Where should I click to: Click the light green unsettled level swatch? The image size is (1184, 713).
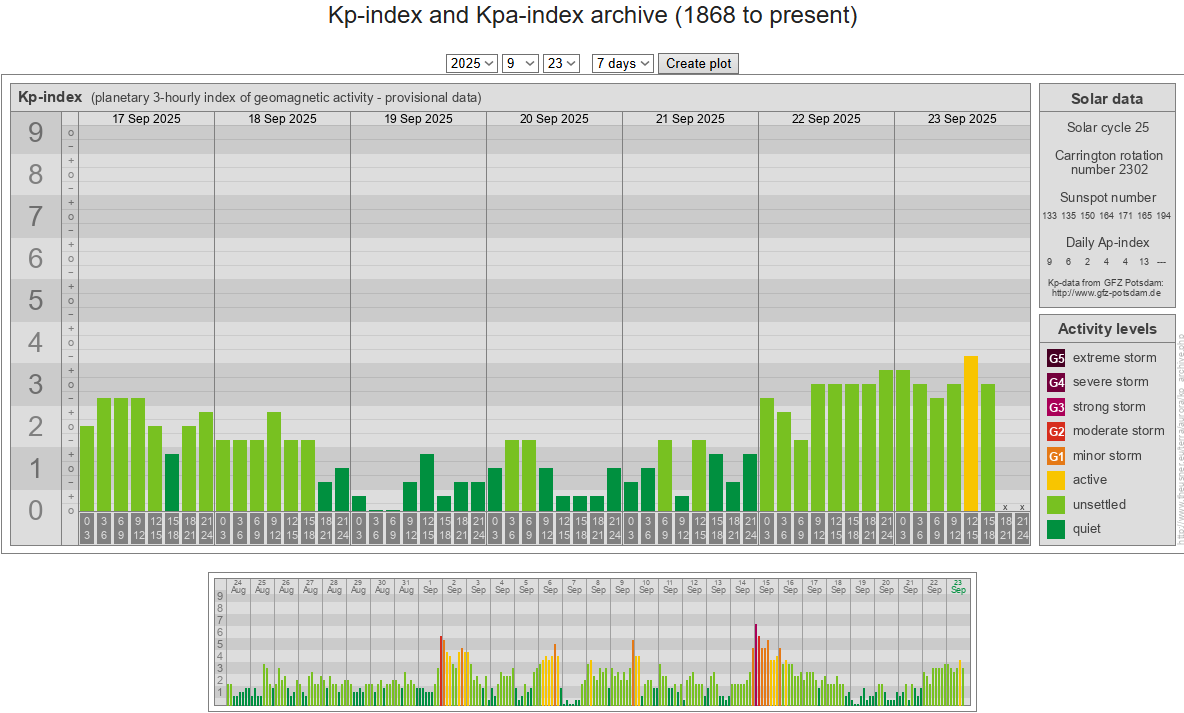(x=1057, y=505)
